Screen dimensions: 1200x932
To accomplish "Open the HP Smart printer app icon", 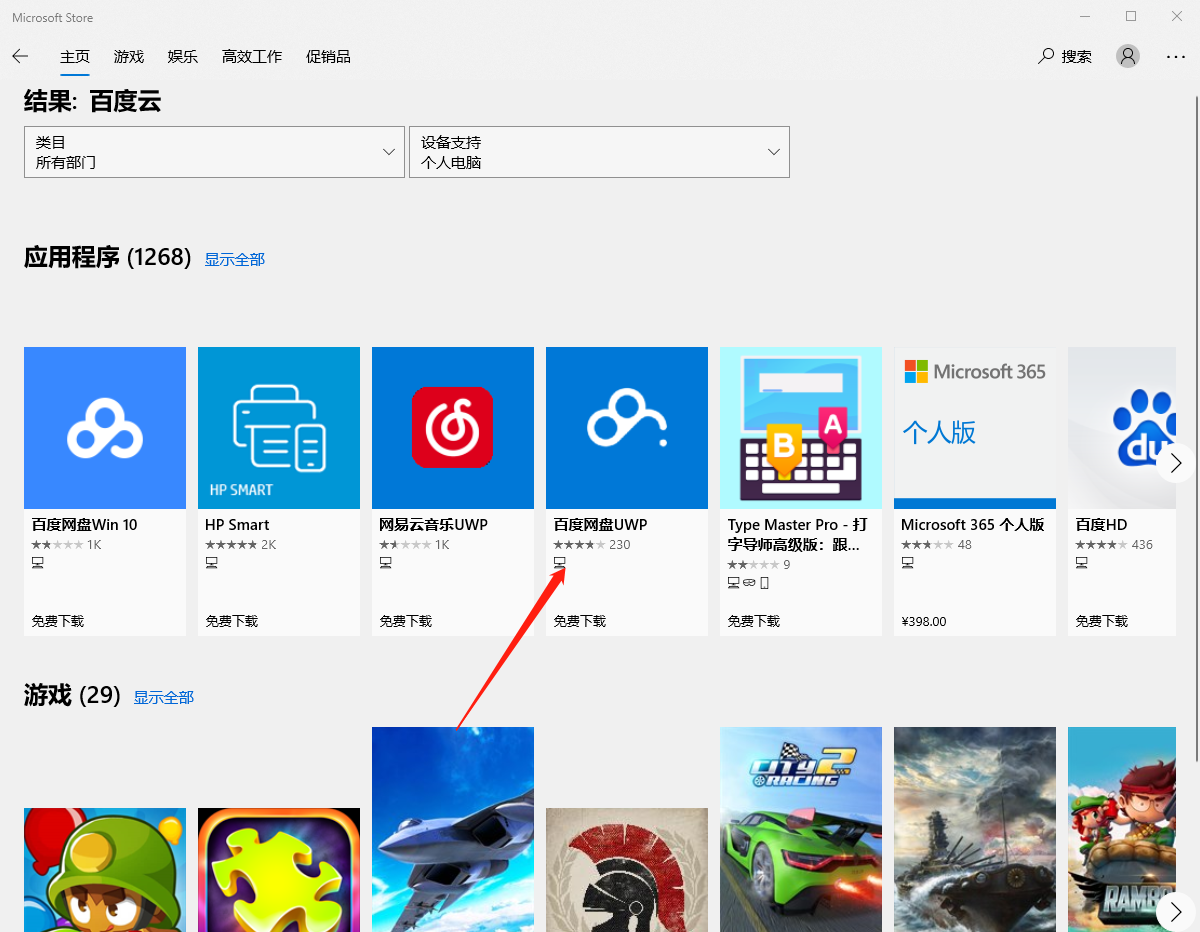I will pyautogui.click(x=279, y=428).
